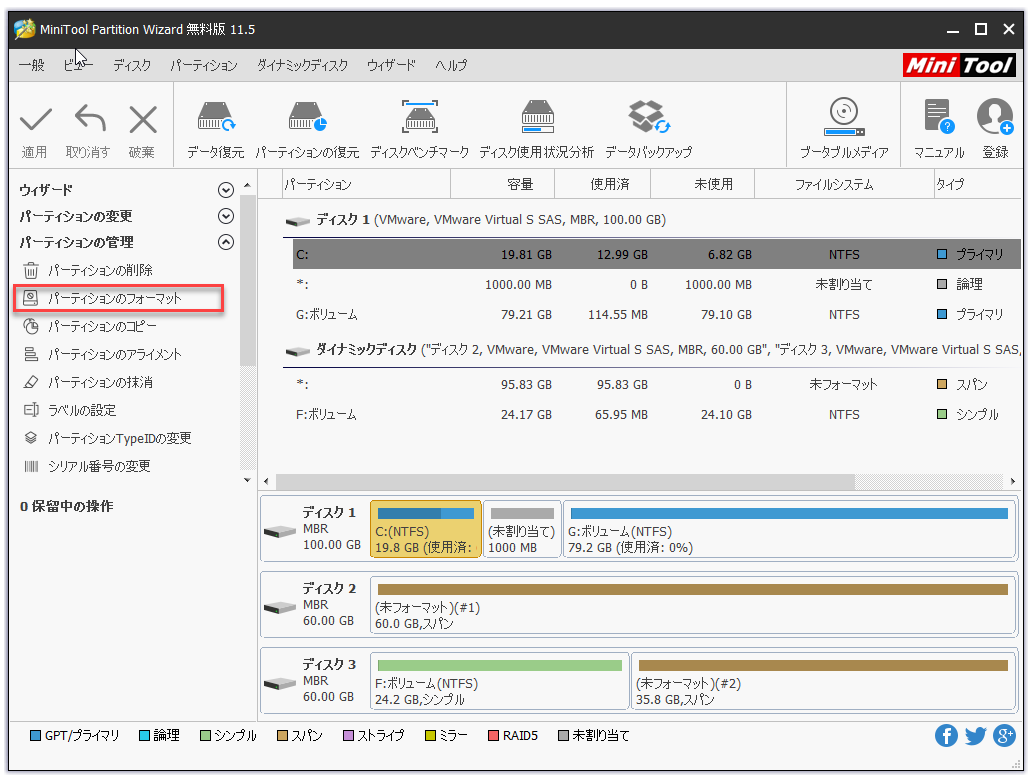Launch ディスクベンチマーク tool
The width and height of the screenshot is (1033, 776).
(x=419, y=119)
